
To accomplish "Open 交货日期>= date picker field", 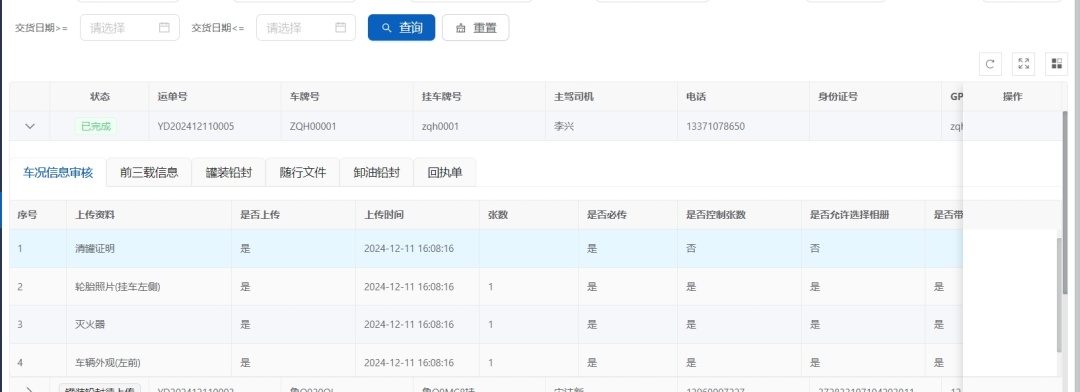I will pos(129,28).
